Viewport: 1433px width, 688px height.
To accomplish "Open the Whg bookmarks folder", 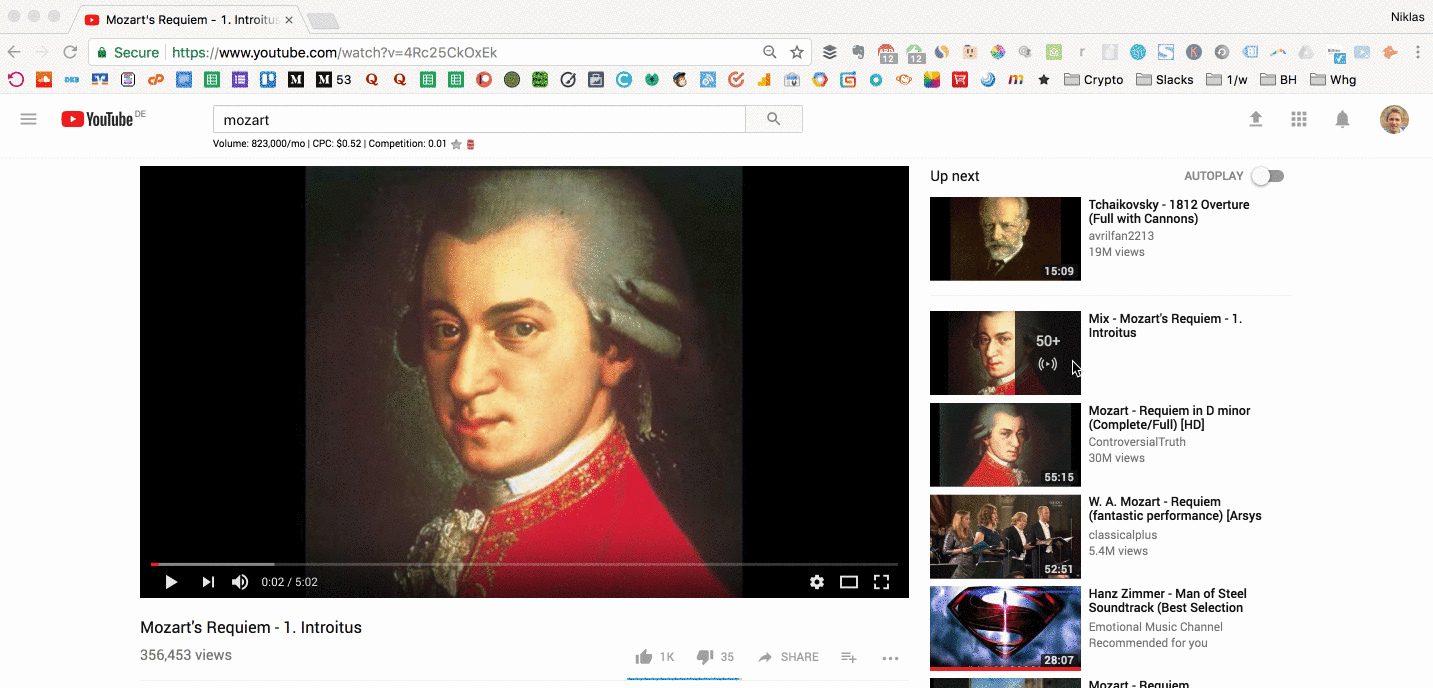I will [1333, 79].
